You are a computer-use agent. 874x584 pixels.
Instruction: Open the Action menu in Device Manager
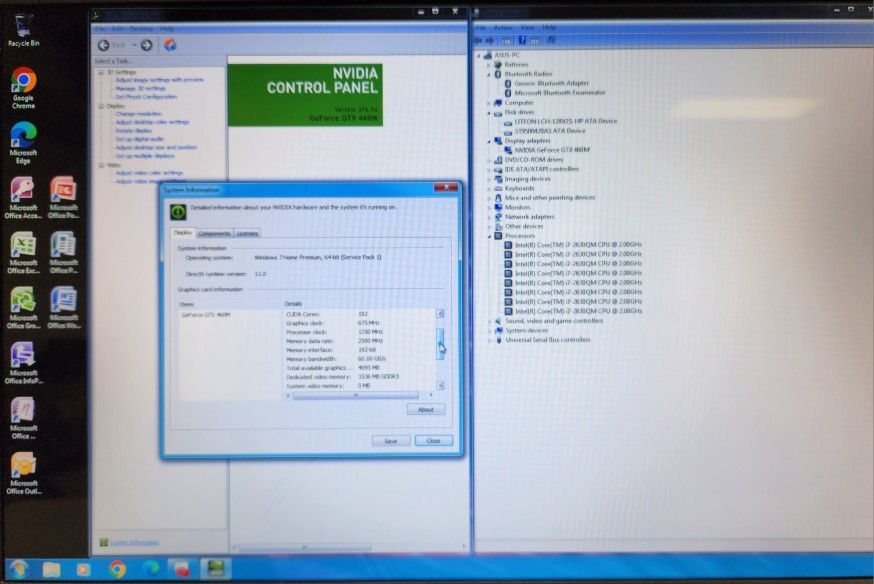point(503,28)
